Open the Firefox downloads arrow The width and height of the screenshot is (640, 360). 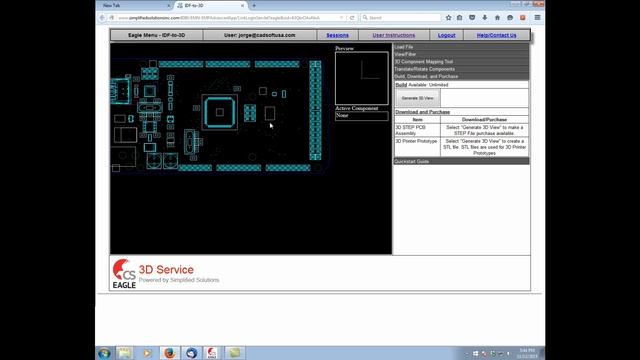(x=484, y=18)
